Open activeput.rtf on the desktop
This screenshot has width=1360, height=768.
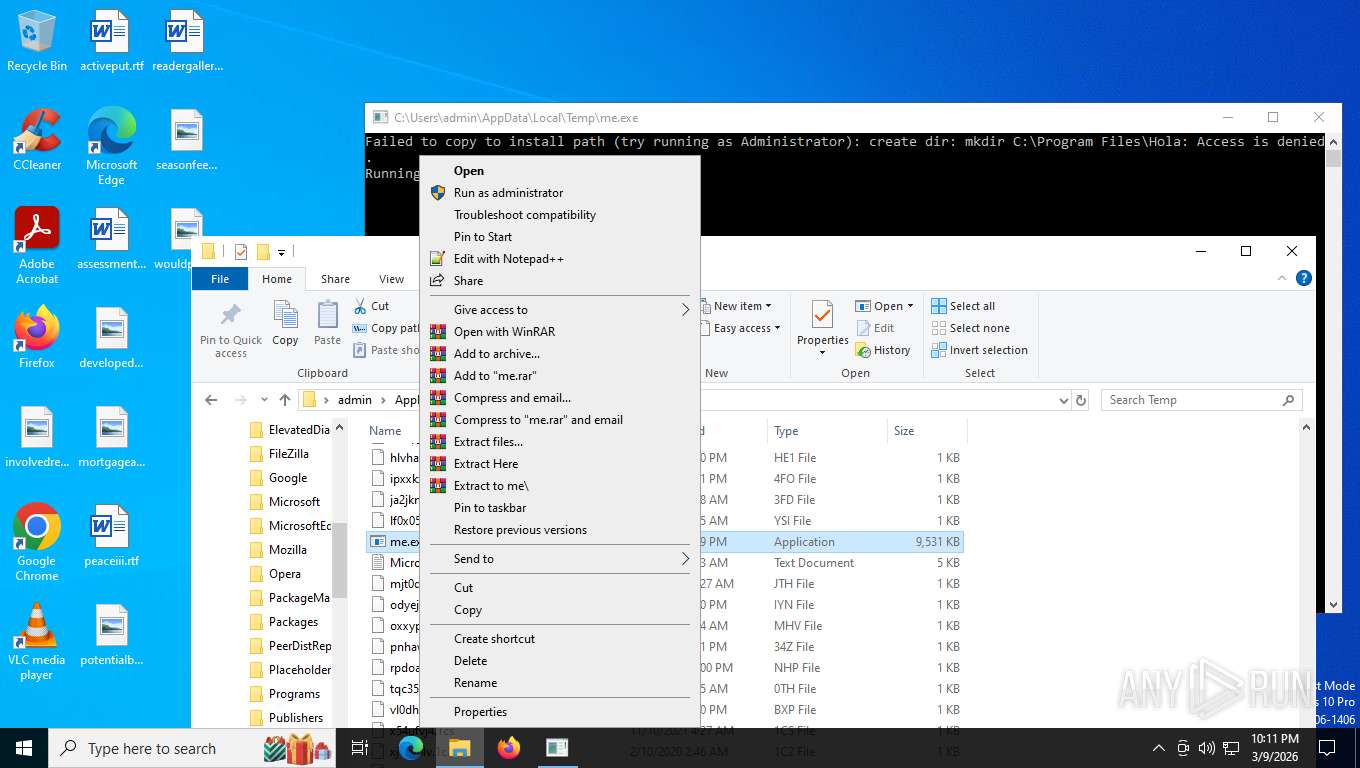111,42
